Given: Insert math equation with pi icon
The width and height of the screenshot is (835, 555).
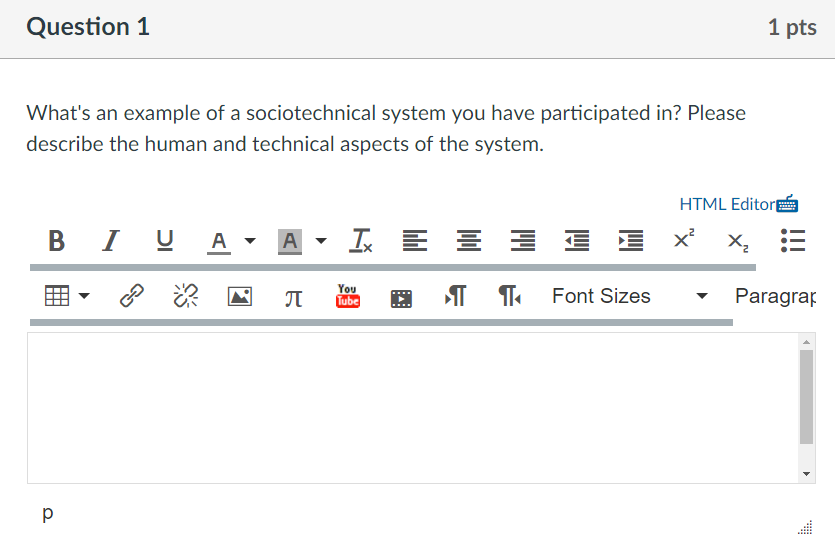Looking at the screenshot, I should tap(293, 296).
